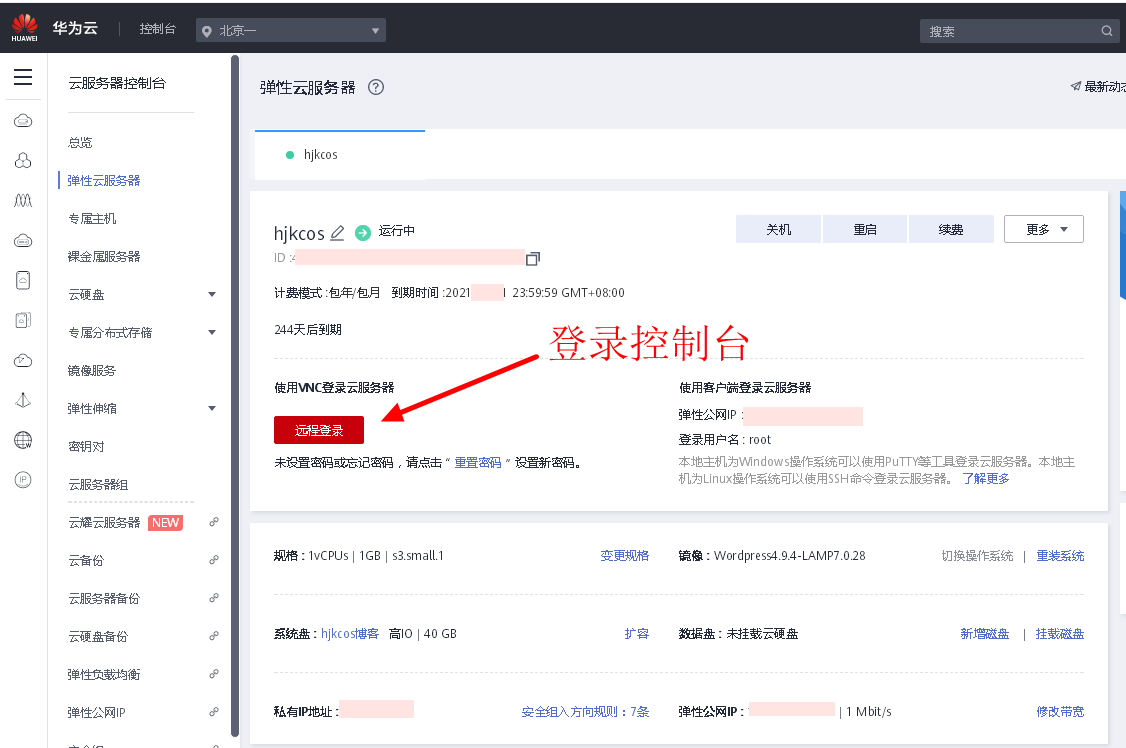The image size is (1126, 748).
Task: Select 弹性云服务器 in sidebar
Action: pyautogui.click(x=104, y=180)
